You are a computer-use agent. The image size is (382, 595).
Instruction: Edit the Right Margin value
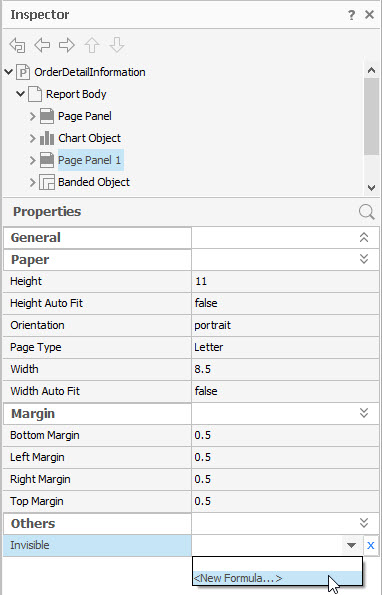(285, 479)
